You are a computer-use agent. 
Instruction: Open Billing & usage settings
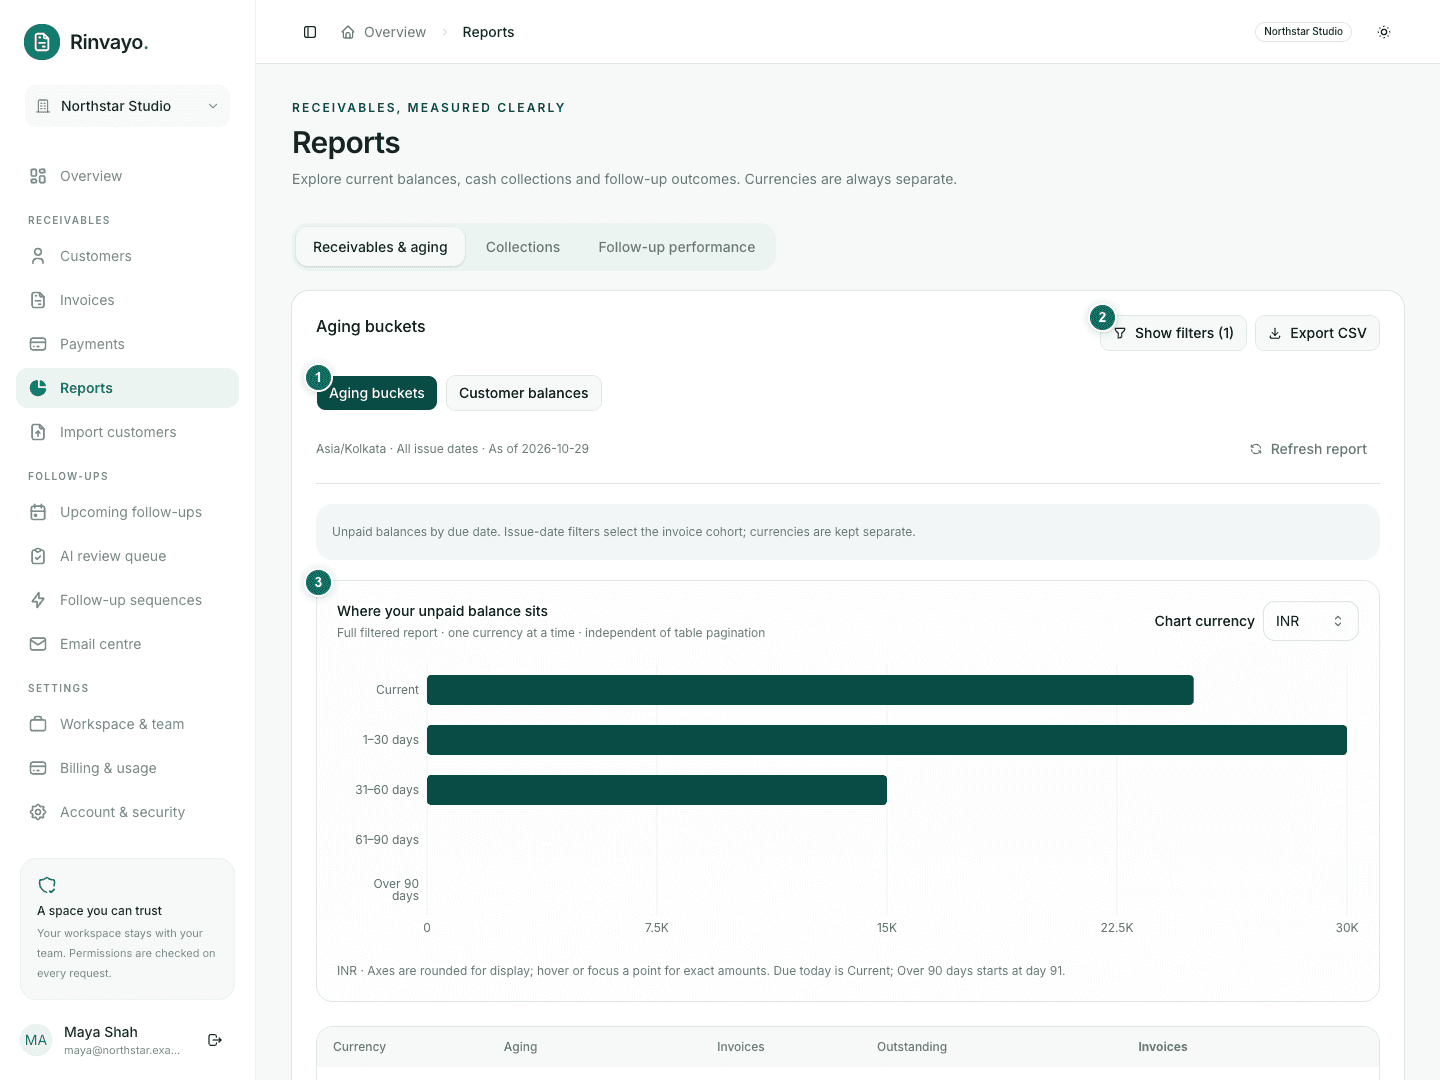click(x=127, y=768)
